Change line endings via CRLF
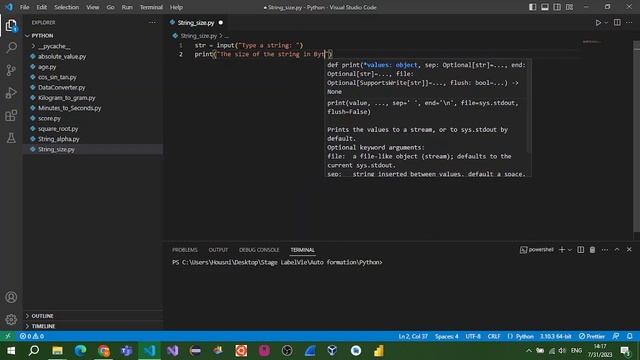Screen dimensions: 640x360 [x=494, y=336]
